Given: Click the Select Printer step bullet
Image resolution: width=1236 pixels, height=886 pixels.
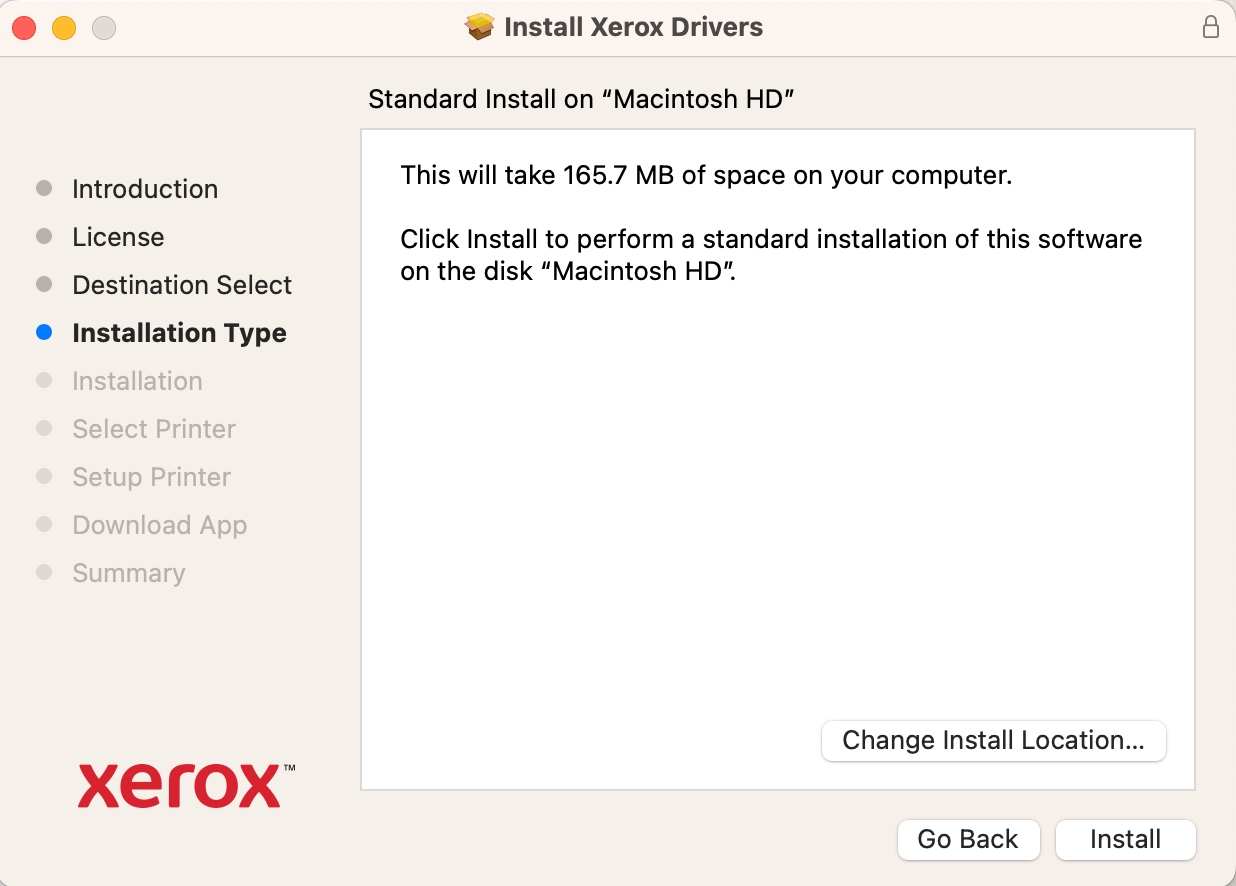Looking at the screenshot, I should (x=44, y=428).
